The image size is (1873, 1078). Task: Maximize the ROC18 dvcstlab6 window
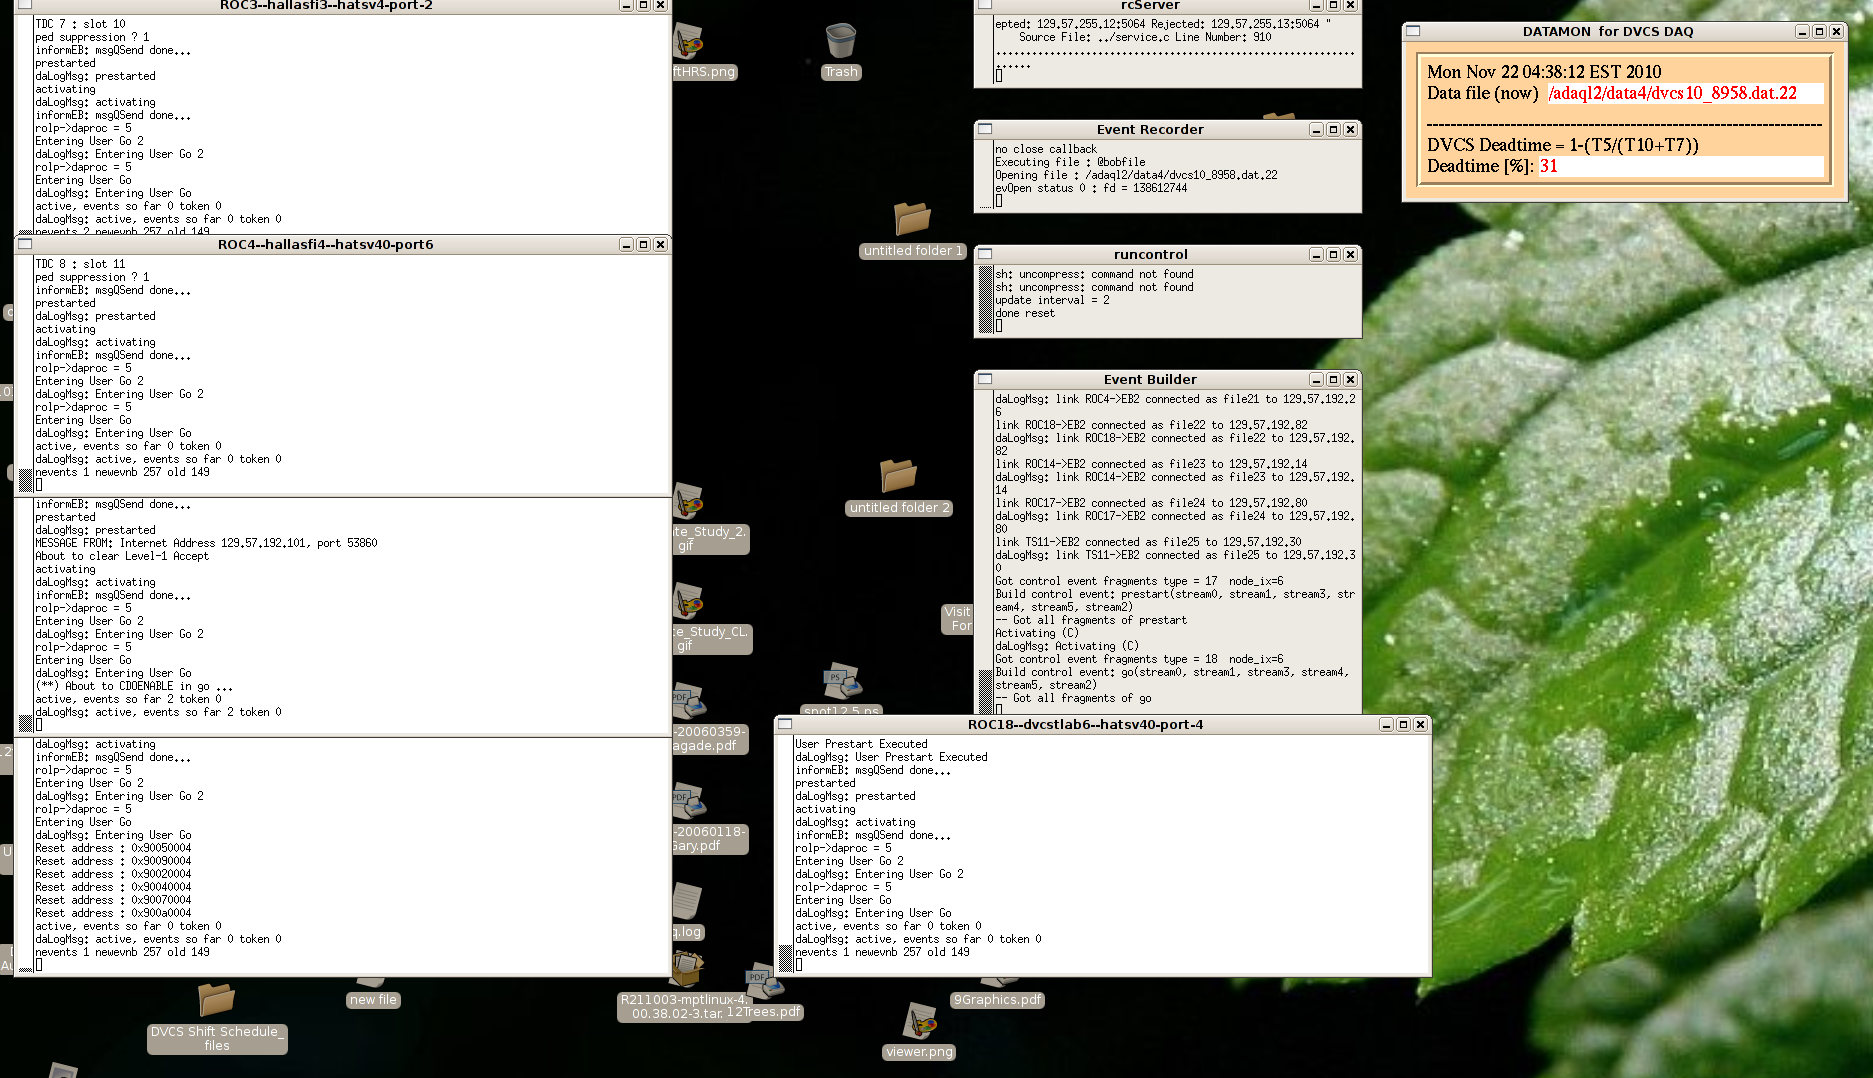[x=1403, y=724]
